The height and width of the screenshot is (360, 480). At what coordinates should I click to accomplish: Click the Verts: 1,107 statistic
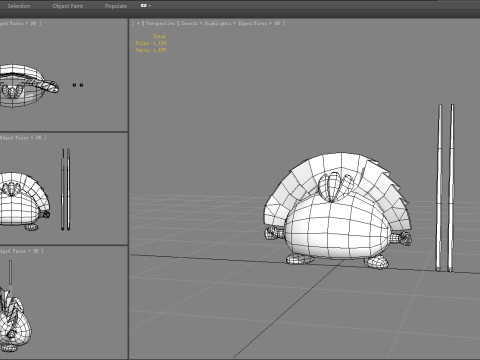151,50
